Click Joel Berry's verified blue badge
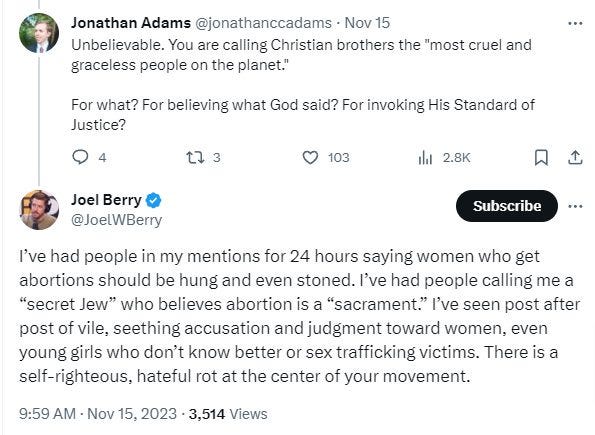The height and width of the screenshot is (435, 595). tap(154, 200)
